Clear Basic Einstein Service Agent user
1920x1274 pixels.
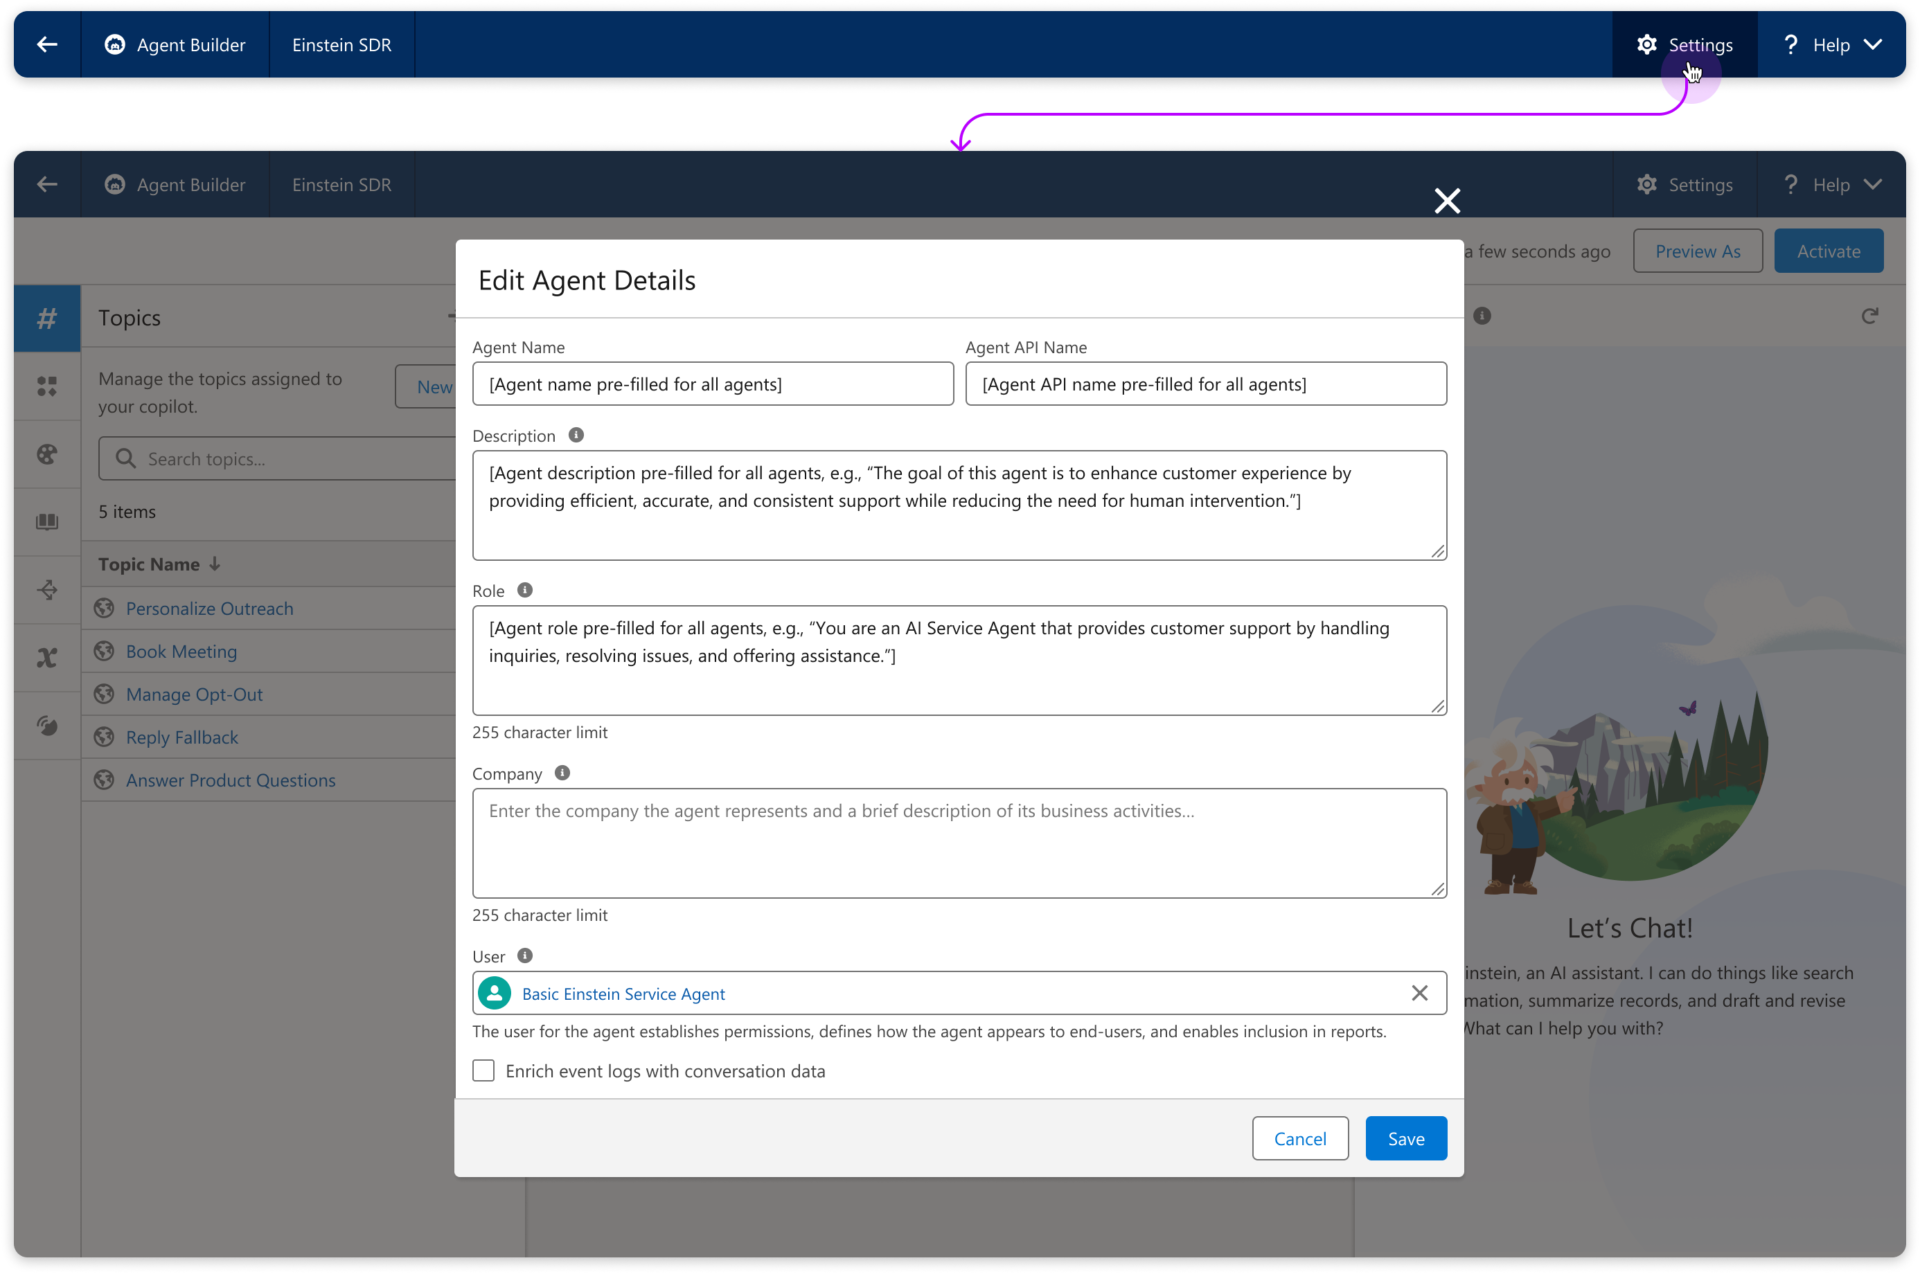pyautogui.click(x=1419, y=993)
